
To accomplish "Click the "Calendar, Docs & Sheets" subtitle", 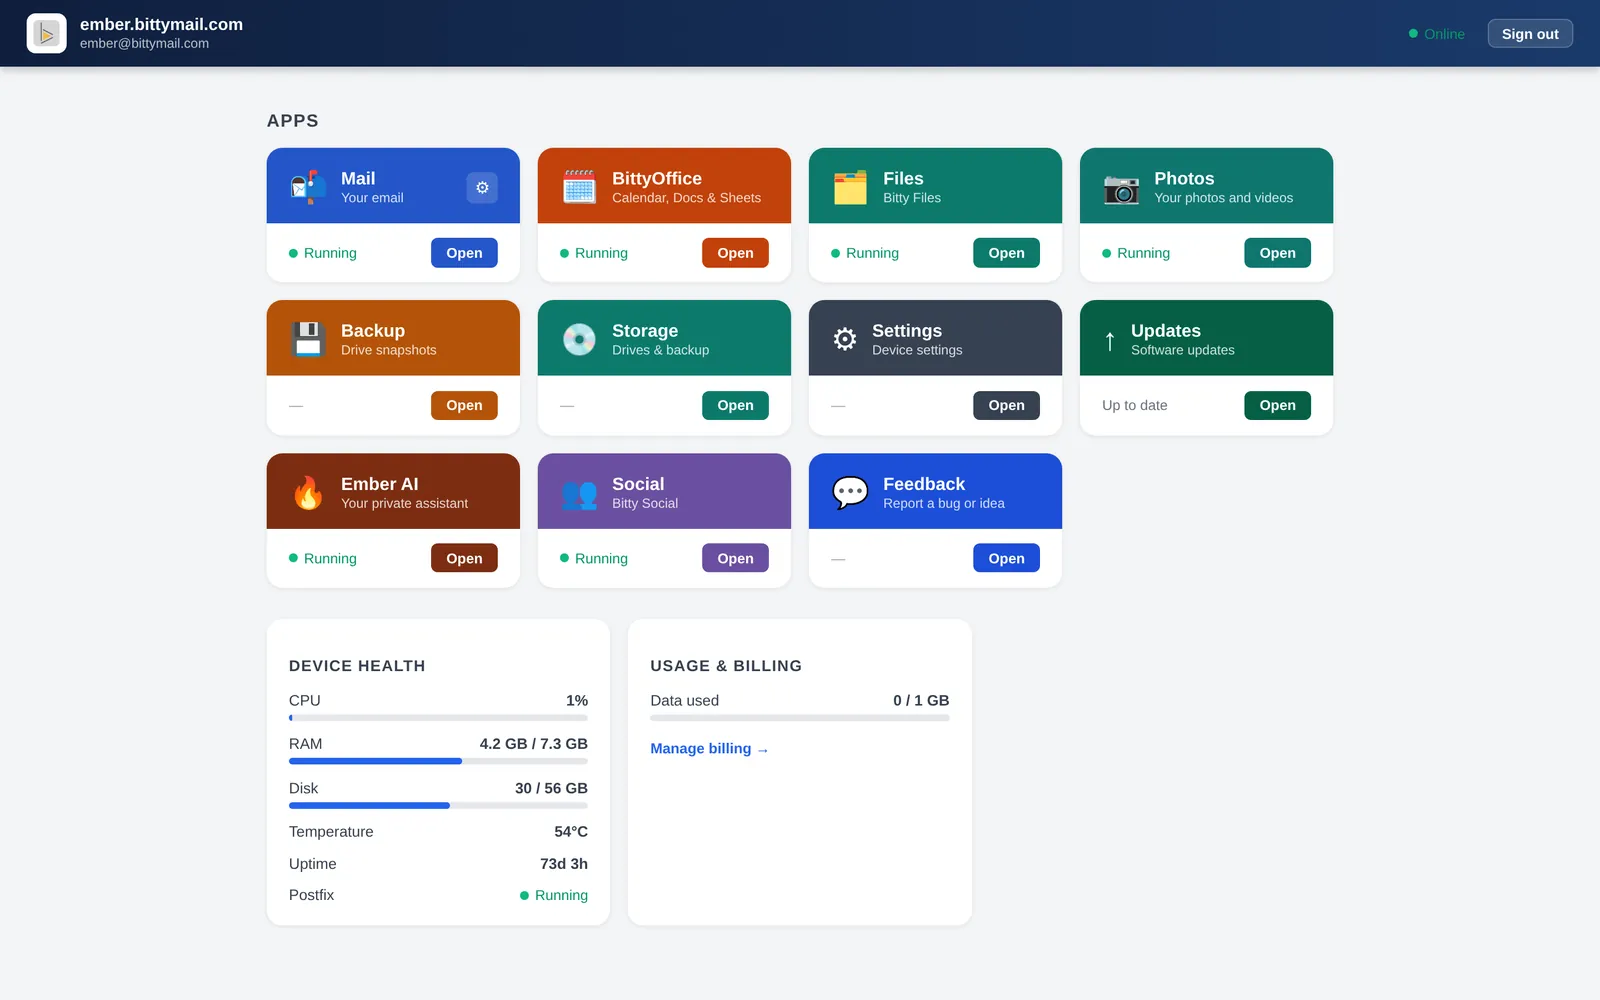I will coord(686,198).
